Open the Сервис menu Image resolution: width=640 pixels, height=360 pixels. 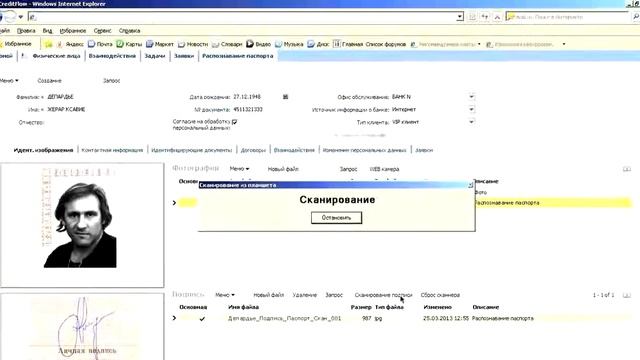pos(102,31)
